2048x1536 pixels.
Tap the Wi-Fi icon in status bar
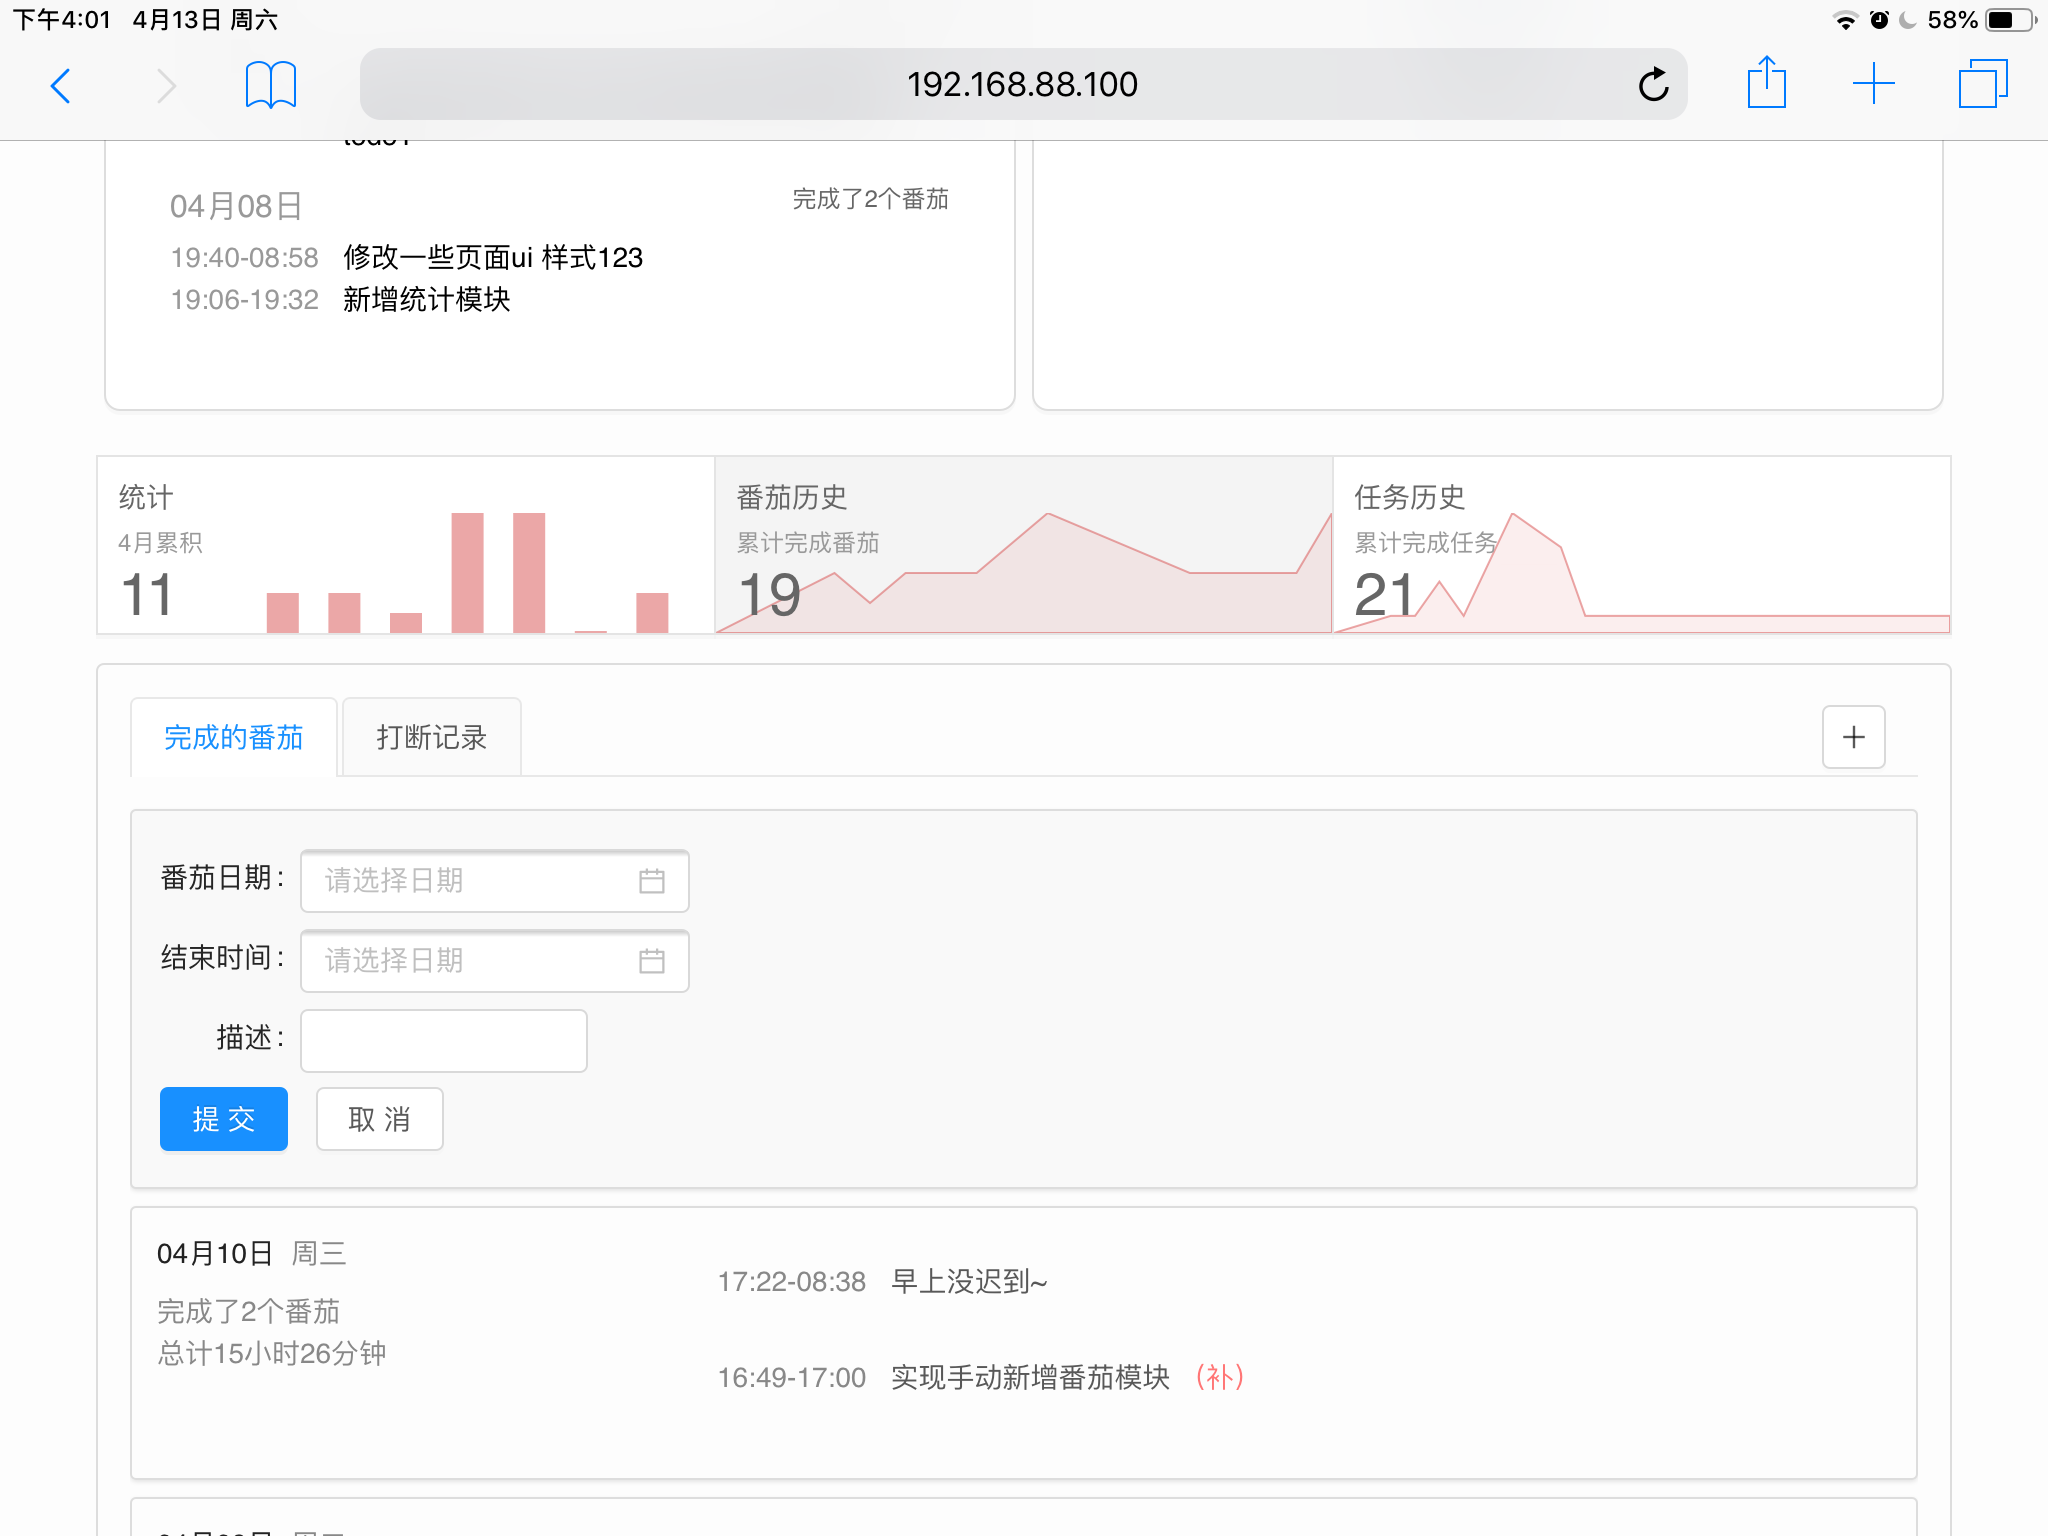point(1845,20)
